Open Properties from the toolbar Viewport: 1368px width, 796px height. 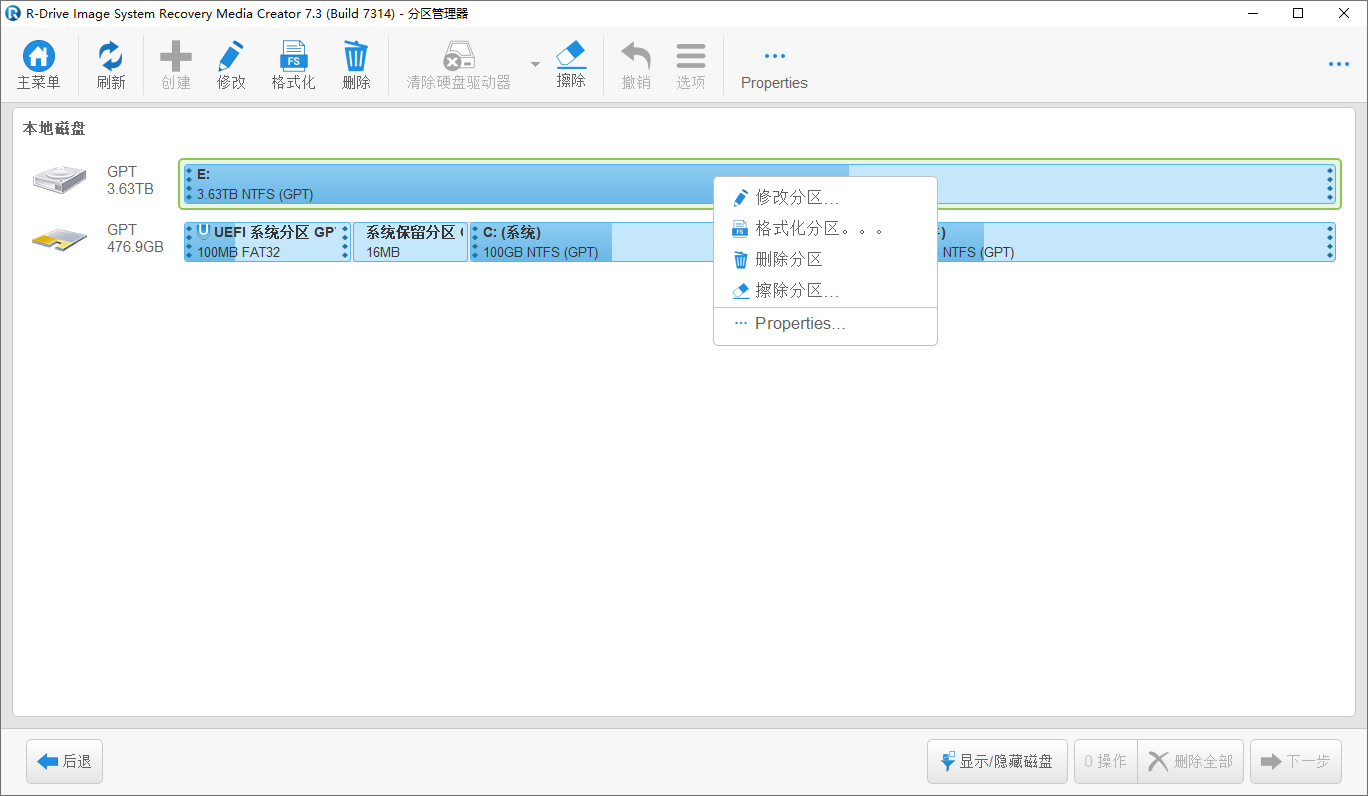tap(773, 64)
